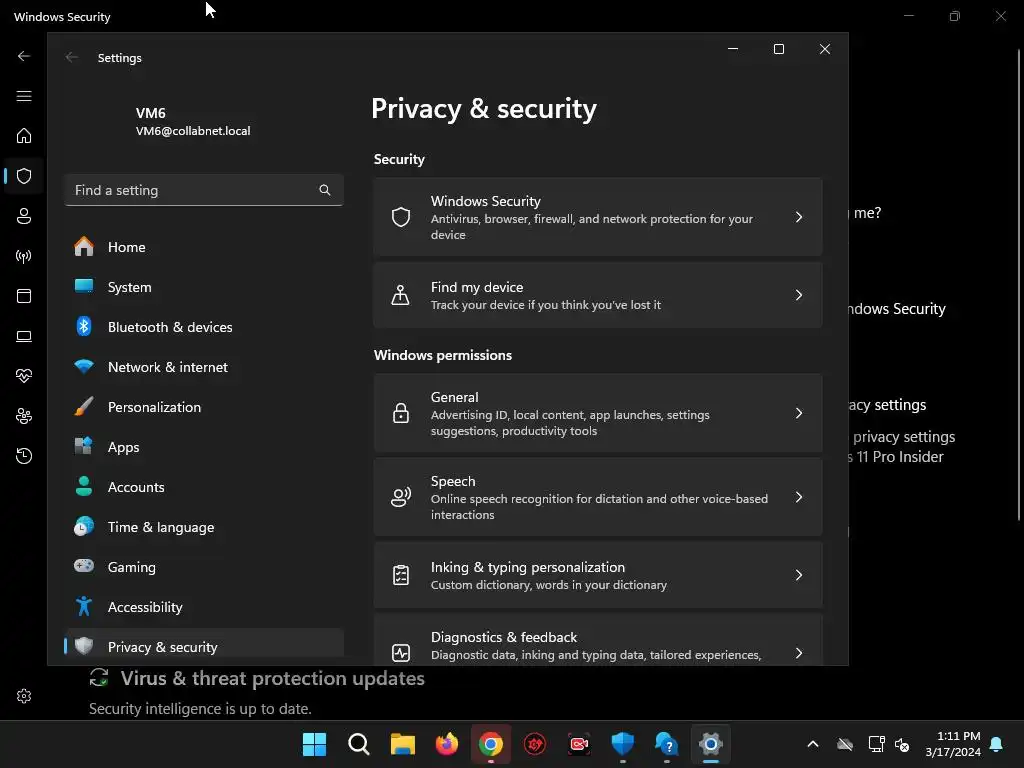Open Windows Start menu
This screenshot has width=1024, height=768.
pyautogui.click(x=314, y=744)
